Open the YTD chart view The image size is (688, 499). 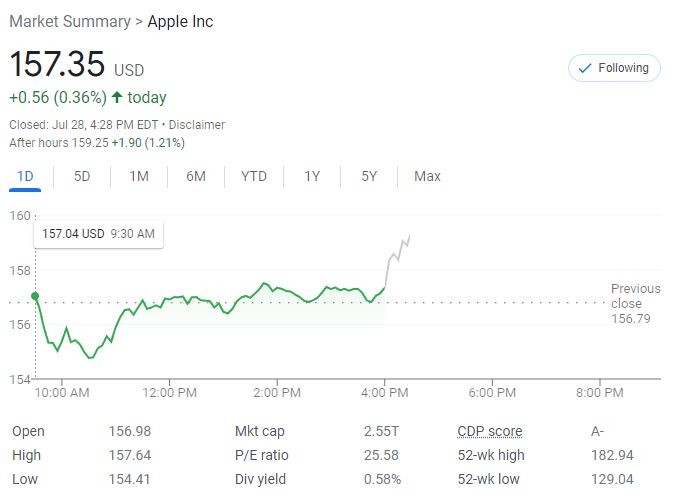click(254, 176)
